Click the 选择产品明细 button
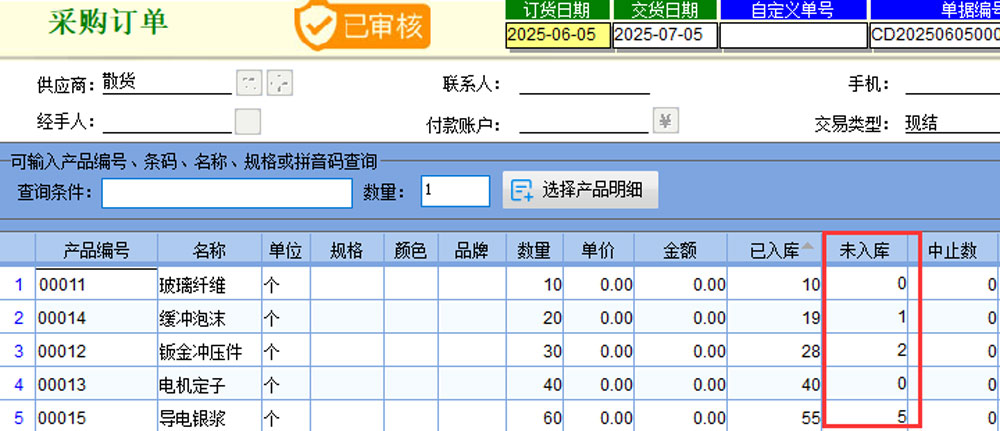The height and width of the screenshot is (431, 1000). click(580, 191)
